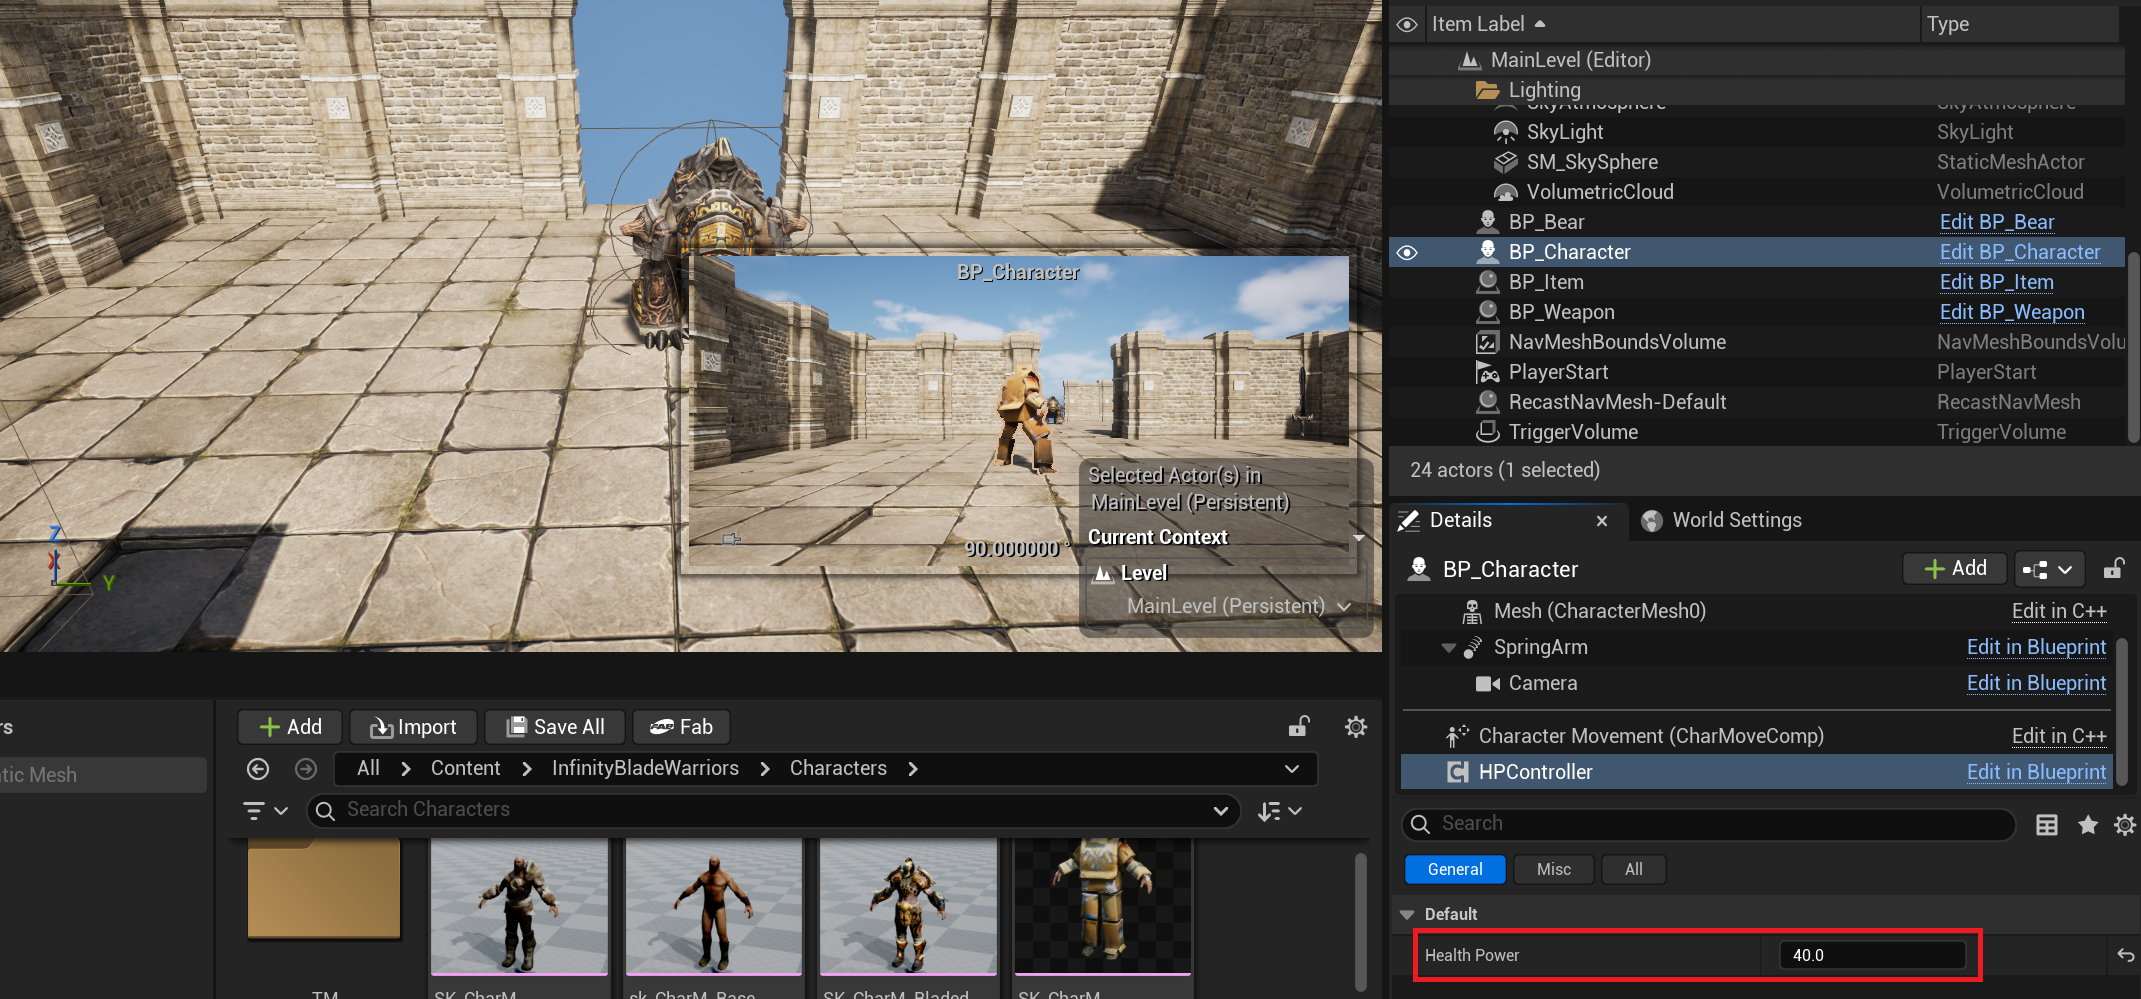Click Edit in Blueprint for SpringArm
Viewport: 2141px width, 999px height.
(2036, 647)
